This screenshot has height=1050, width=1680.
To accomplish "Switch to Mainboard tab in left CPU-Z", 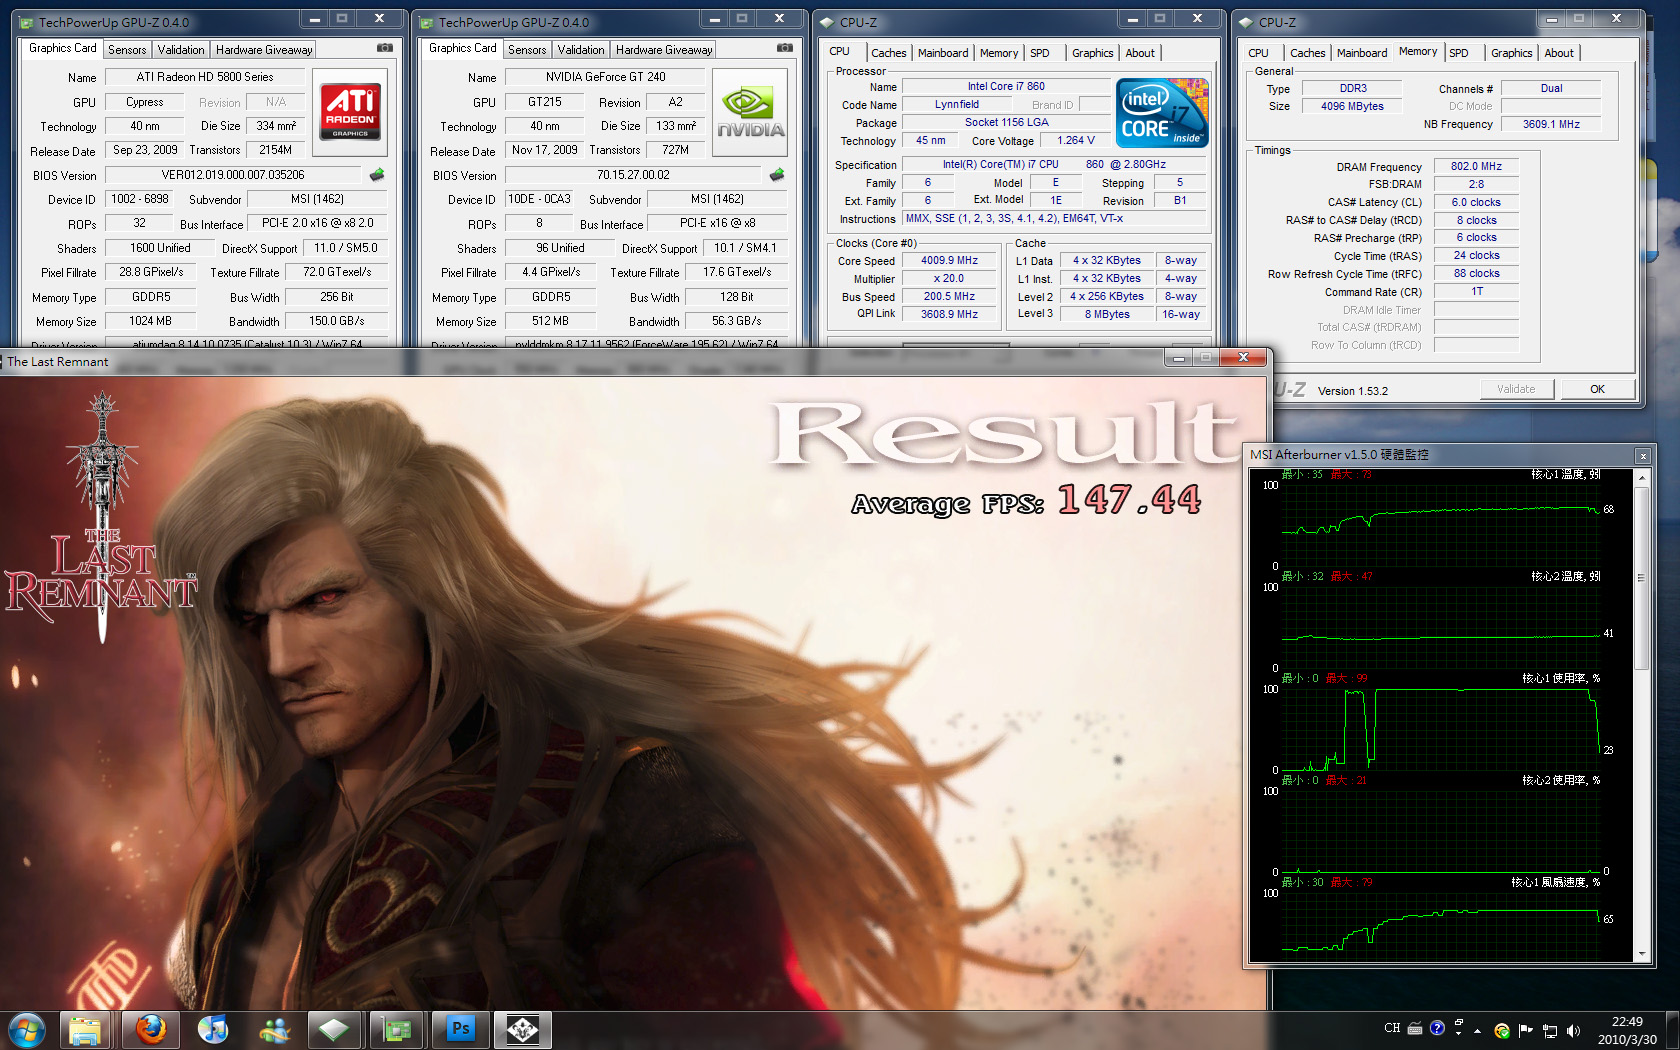I will click(x=943, y=53).
